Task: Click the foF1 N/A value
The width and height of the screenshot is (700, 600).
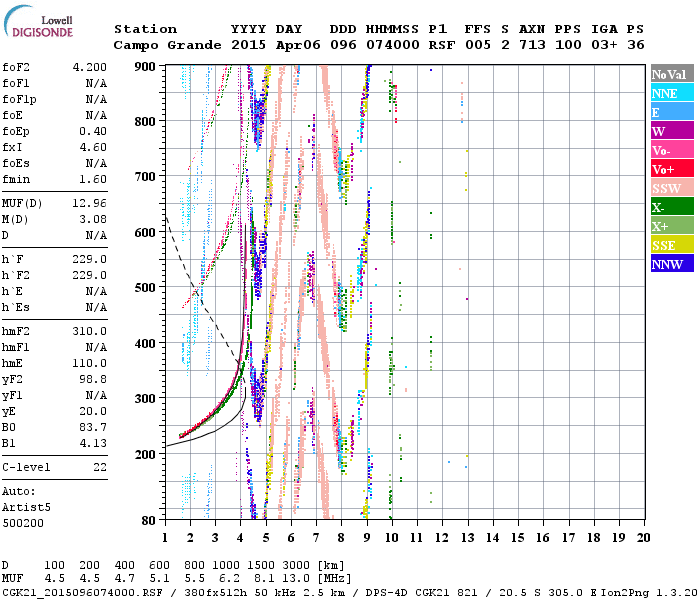Action: pyautogui.click(x=96, y=83)
